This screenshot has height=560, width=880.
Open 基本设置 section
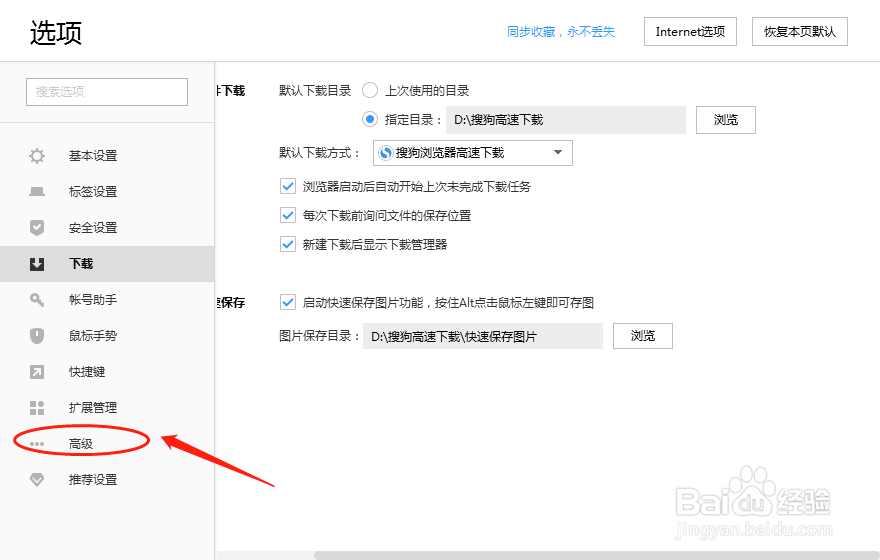point(93,155)
